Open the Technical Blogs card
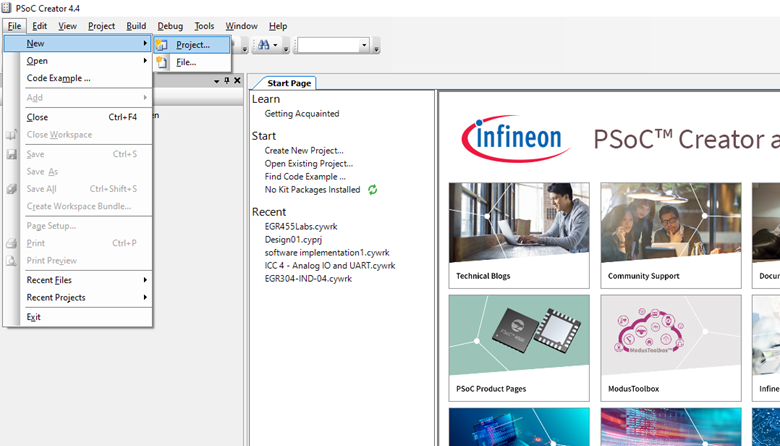 (x=519, y=235)
